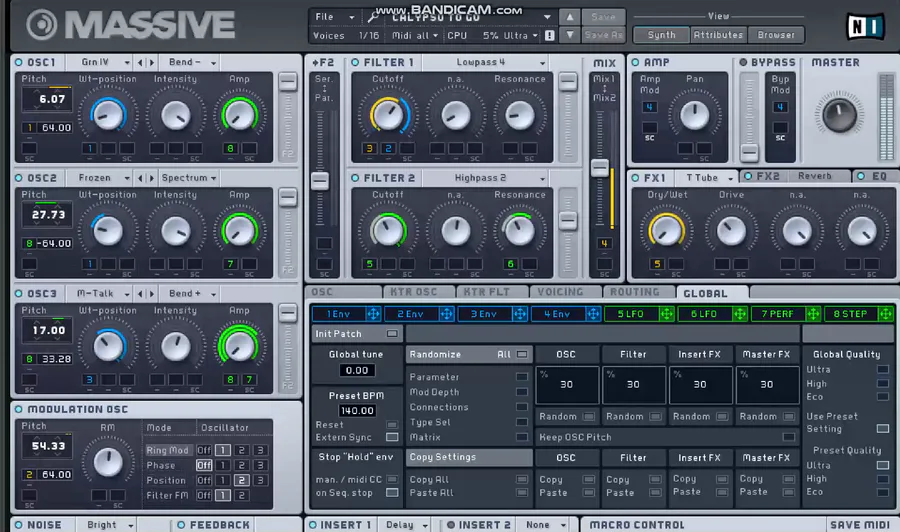This screenshot has height=532, width=900.
Task: Open the OSC2 Spectrum mode dropdown
Action: 189,178
